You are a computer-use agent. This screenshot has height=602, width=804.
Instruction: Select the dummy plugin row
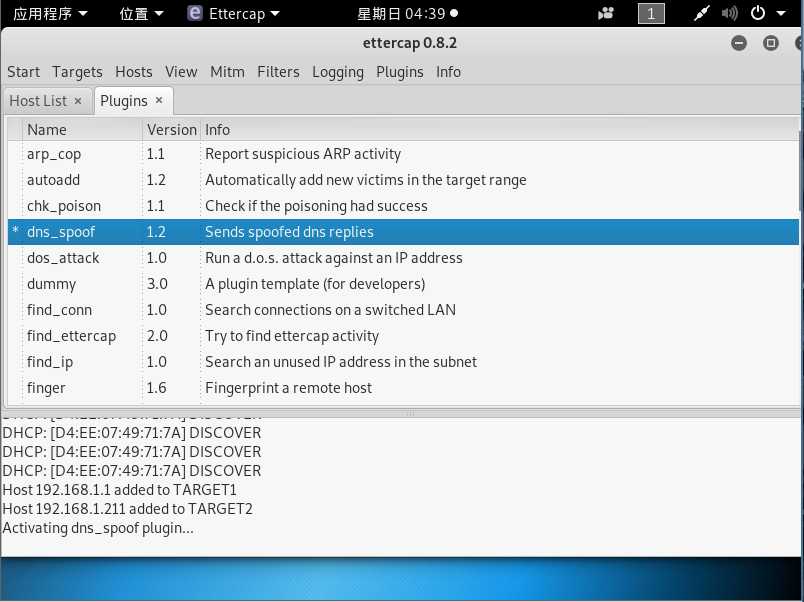coord(403,284)
